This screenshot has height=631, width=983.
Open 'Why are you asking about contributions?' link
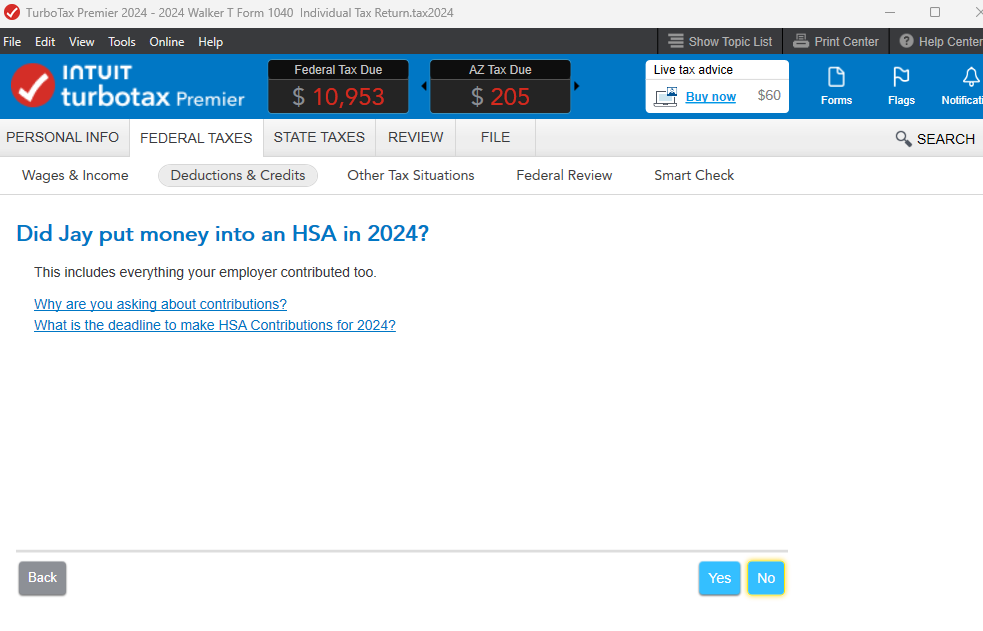click(x=160, y=304)
